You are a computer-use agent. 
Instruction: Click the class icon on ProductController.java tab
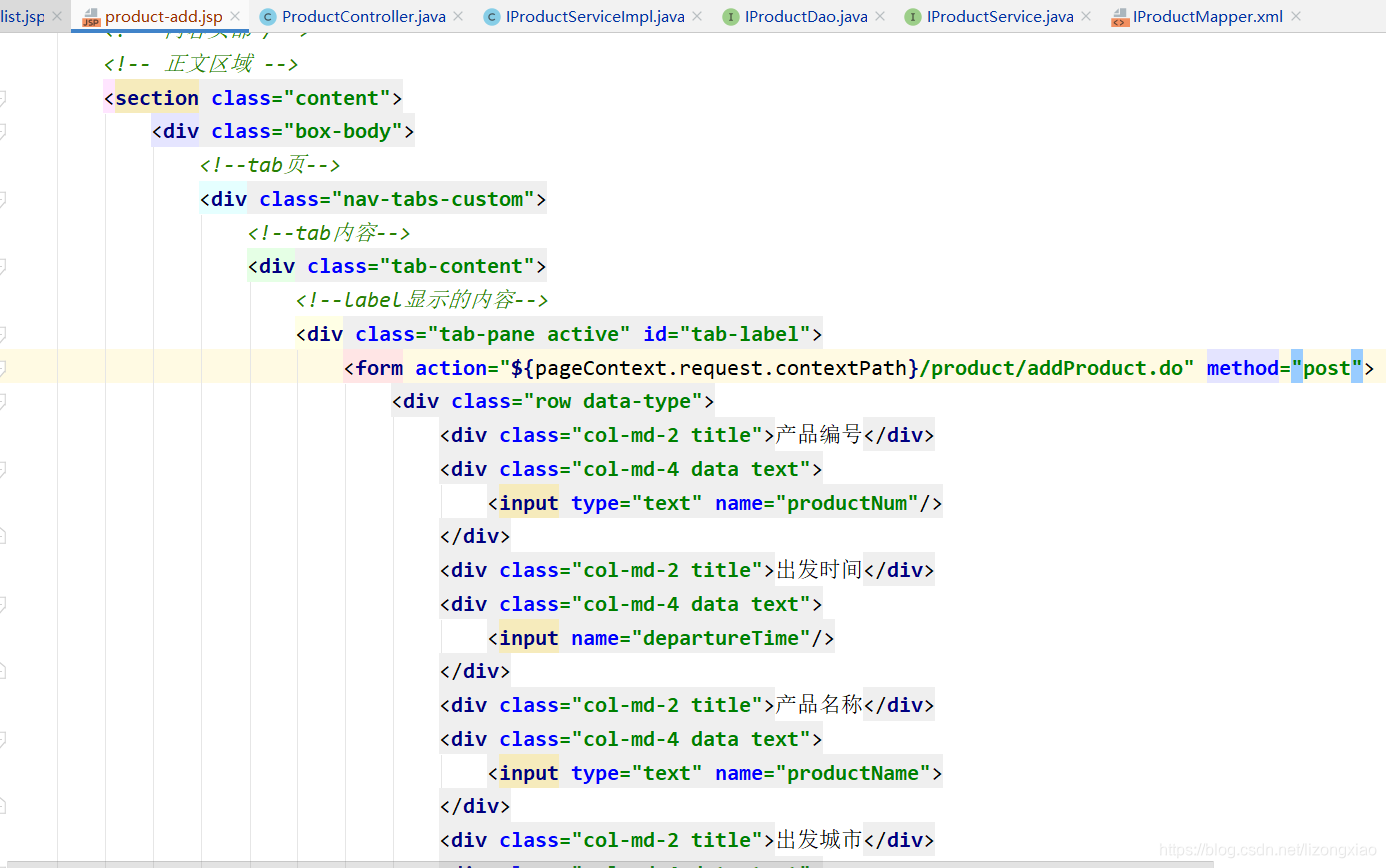click(x=267, y=17)
